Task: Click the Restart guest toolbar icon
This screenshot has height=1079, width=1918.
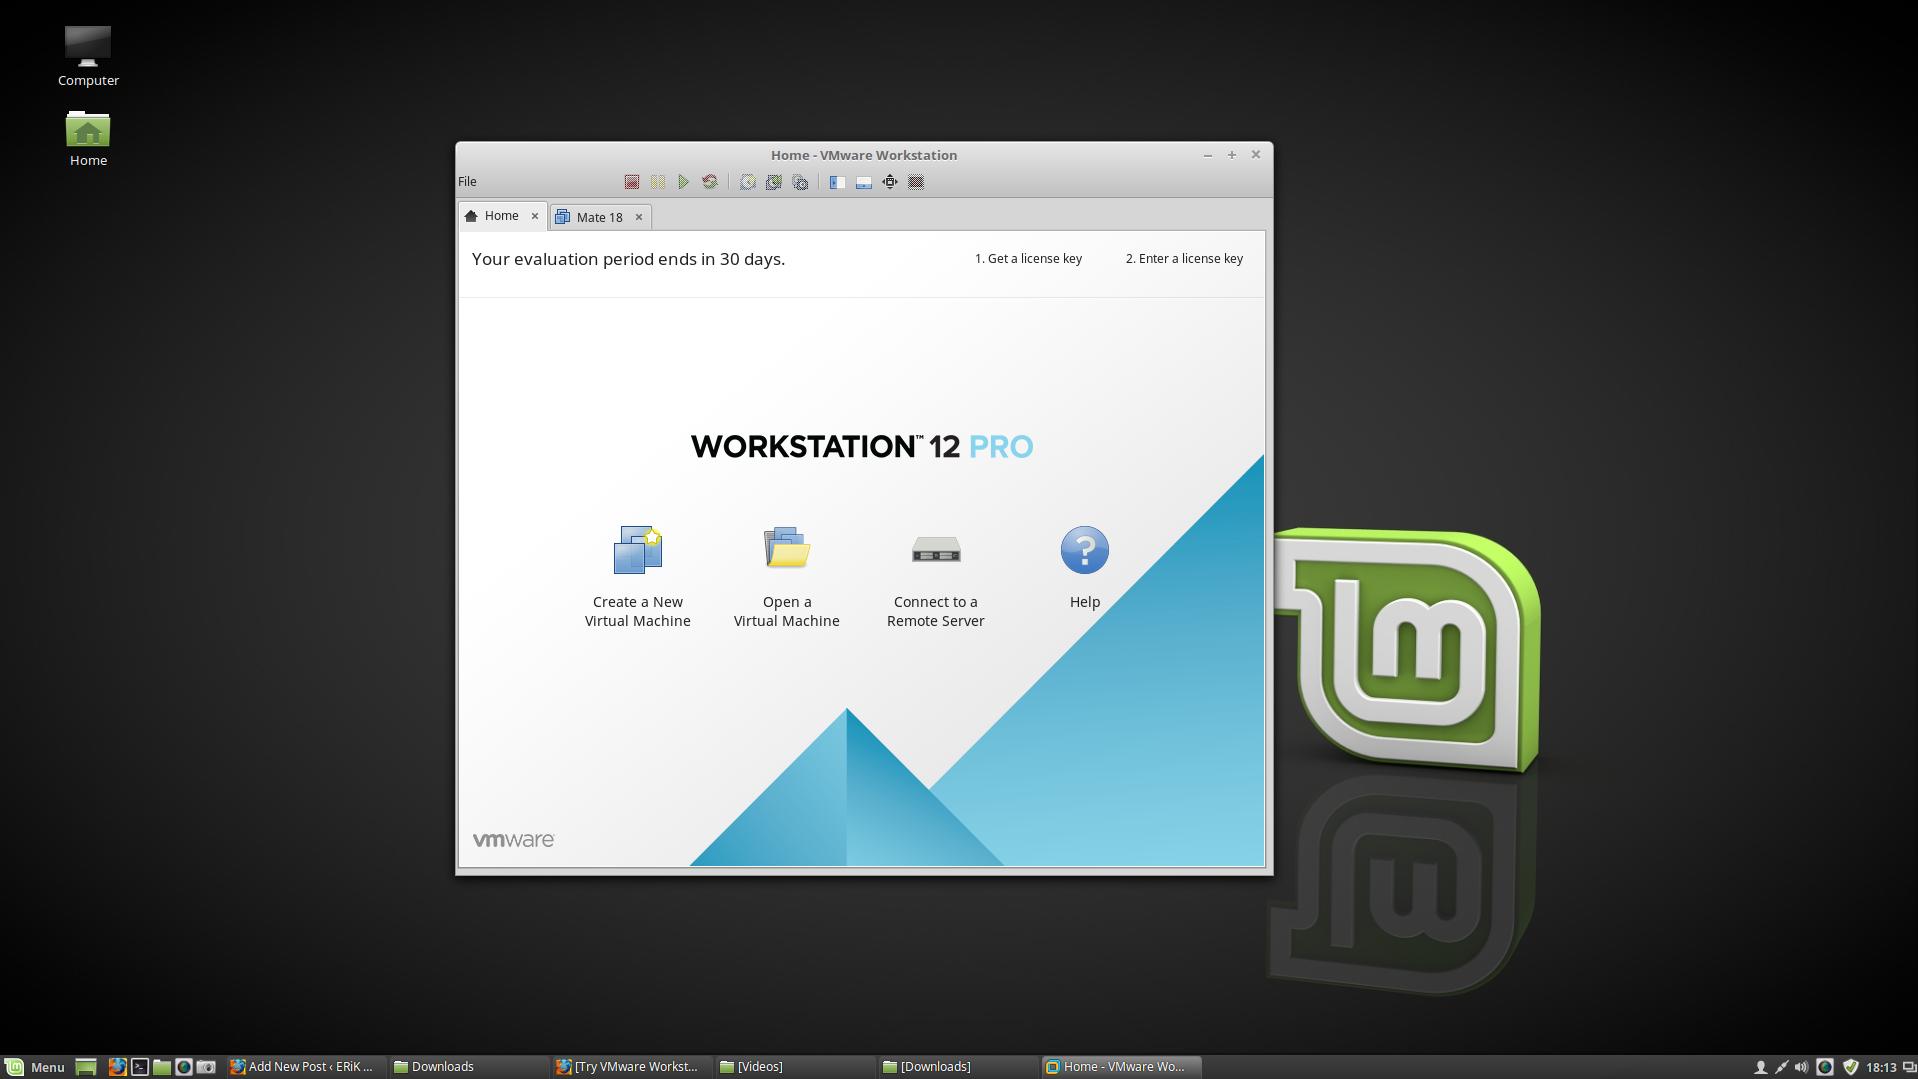Action: 709,182
